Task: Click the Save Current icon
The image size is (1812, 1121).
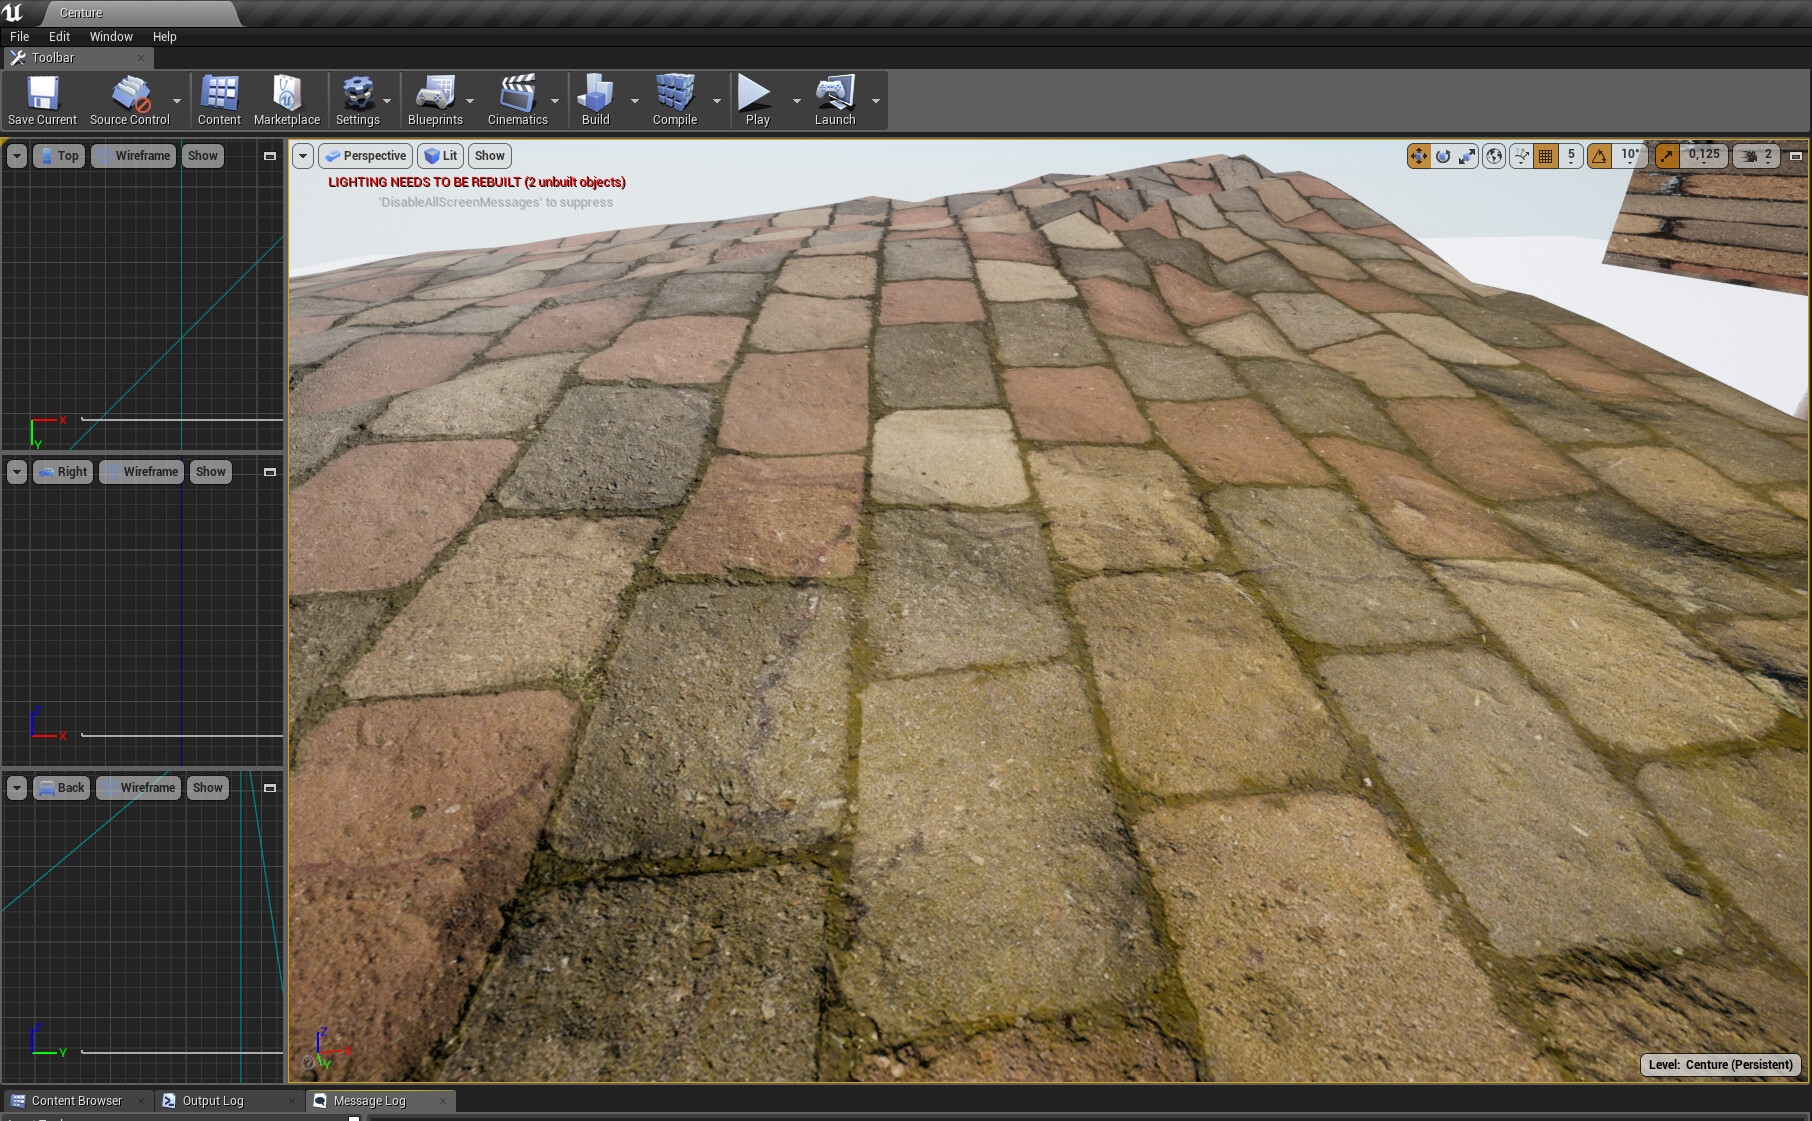Action: tap(41, 95)
